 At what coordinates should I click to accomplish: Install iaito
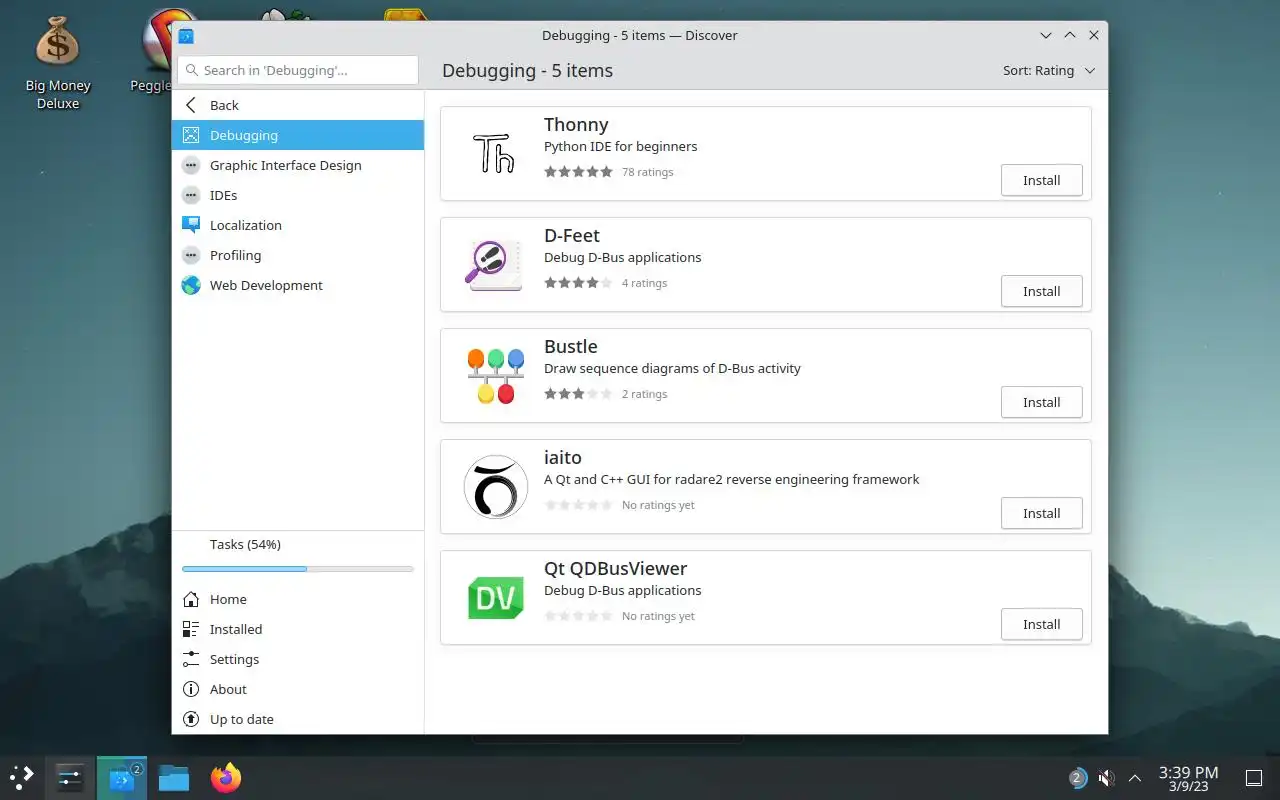point(1041,513)
